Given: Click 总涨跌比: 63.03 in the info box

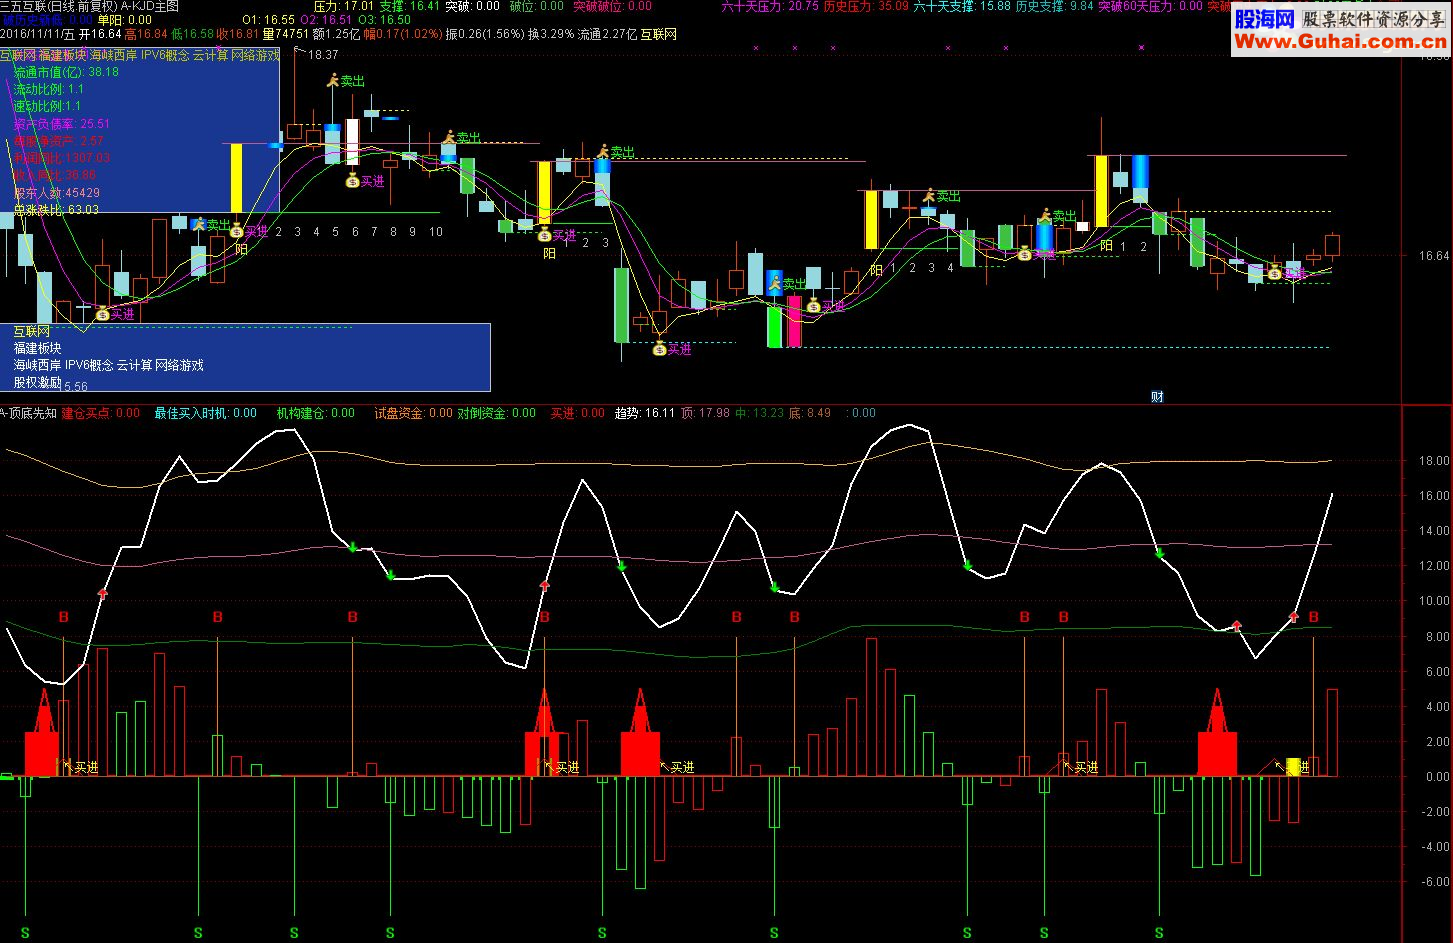Looking at the screenshot, I should (x=56, y=210).
